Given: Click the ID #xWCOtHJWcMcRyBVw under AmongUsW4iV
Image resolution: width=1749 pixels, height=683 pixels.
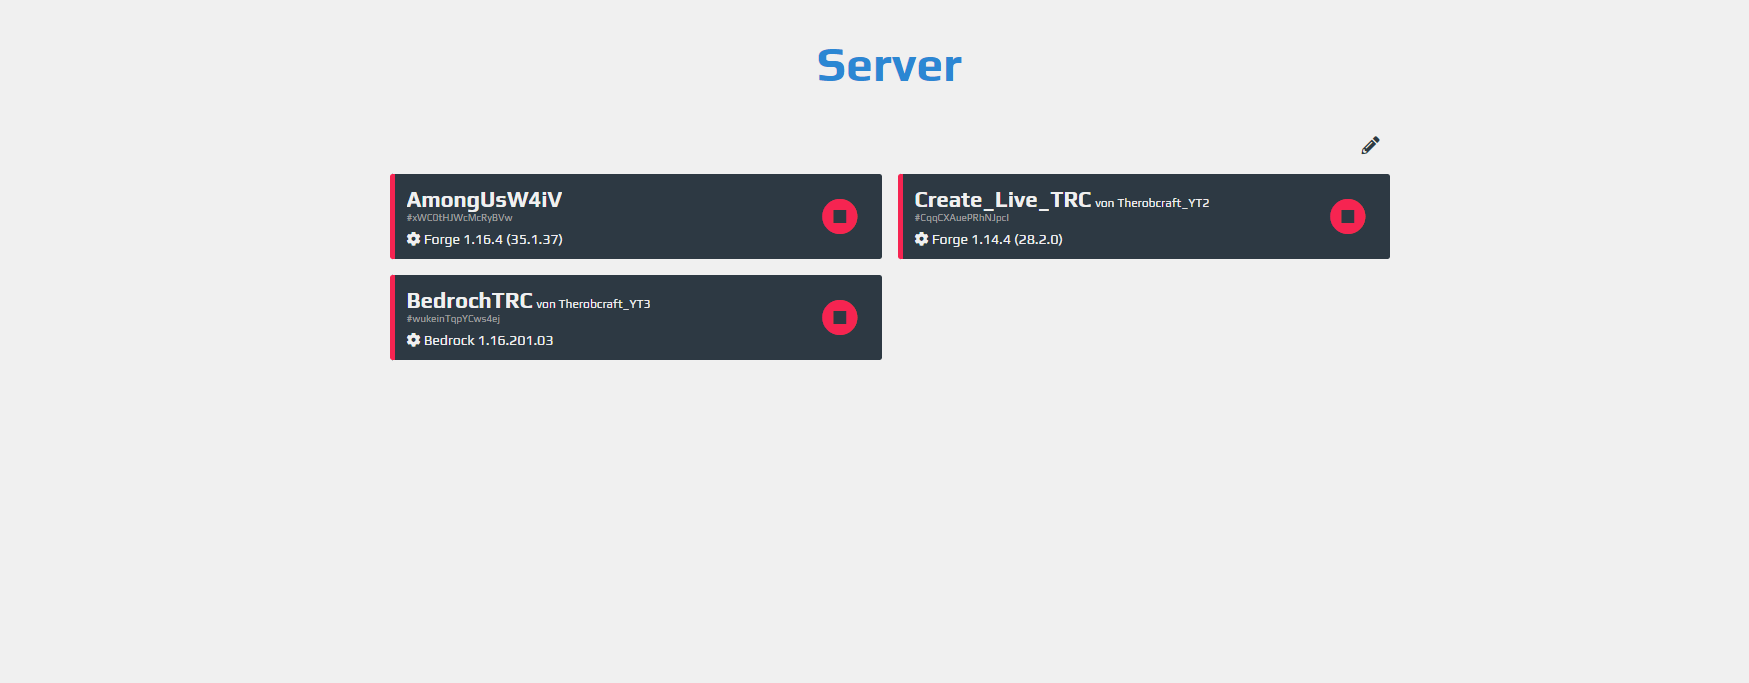Looking at the screenshot, I should coord(459,218).
